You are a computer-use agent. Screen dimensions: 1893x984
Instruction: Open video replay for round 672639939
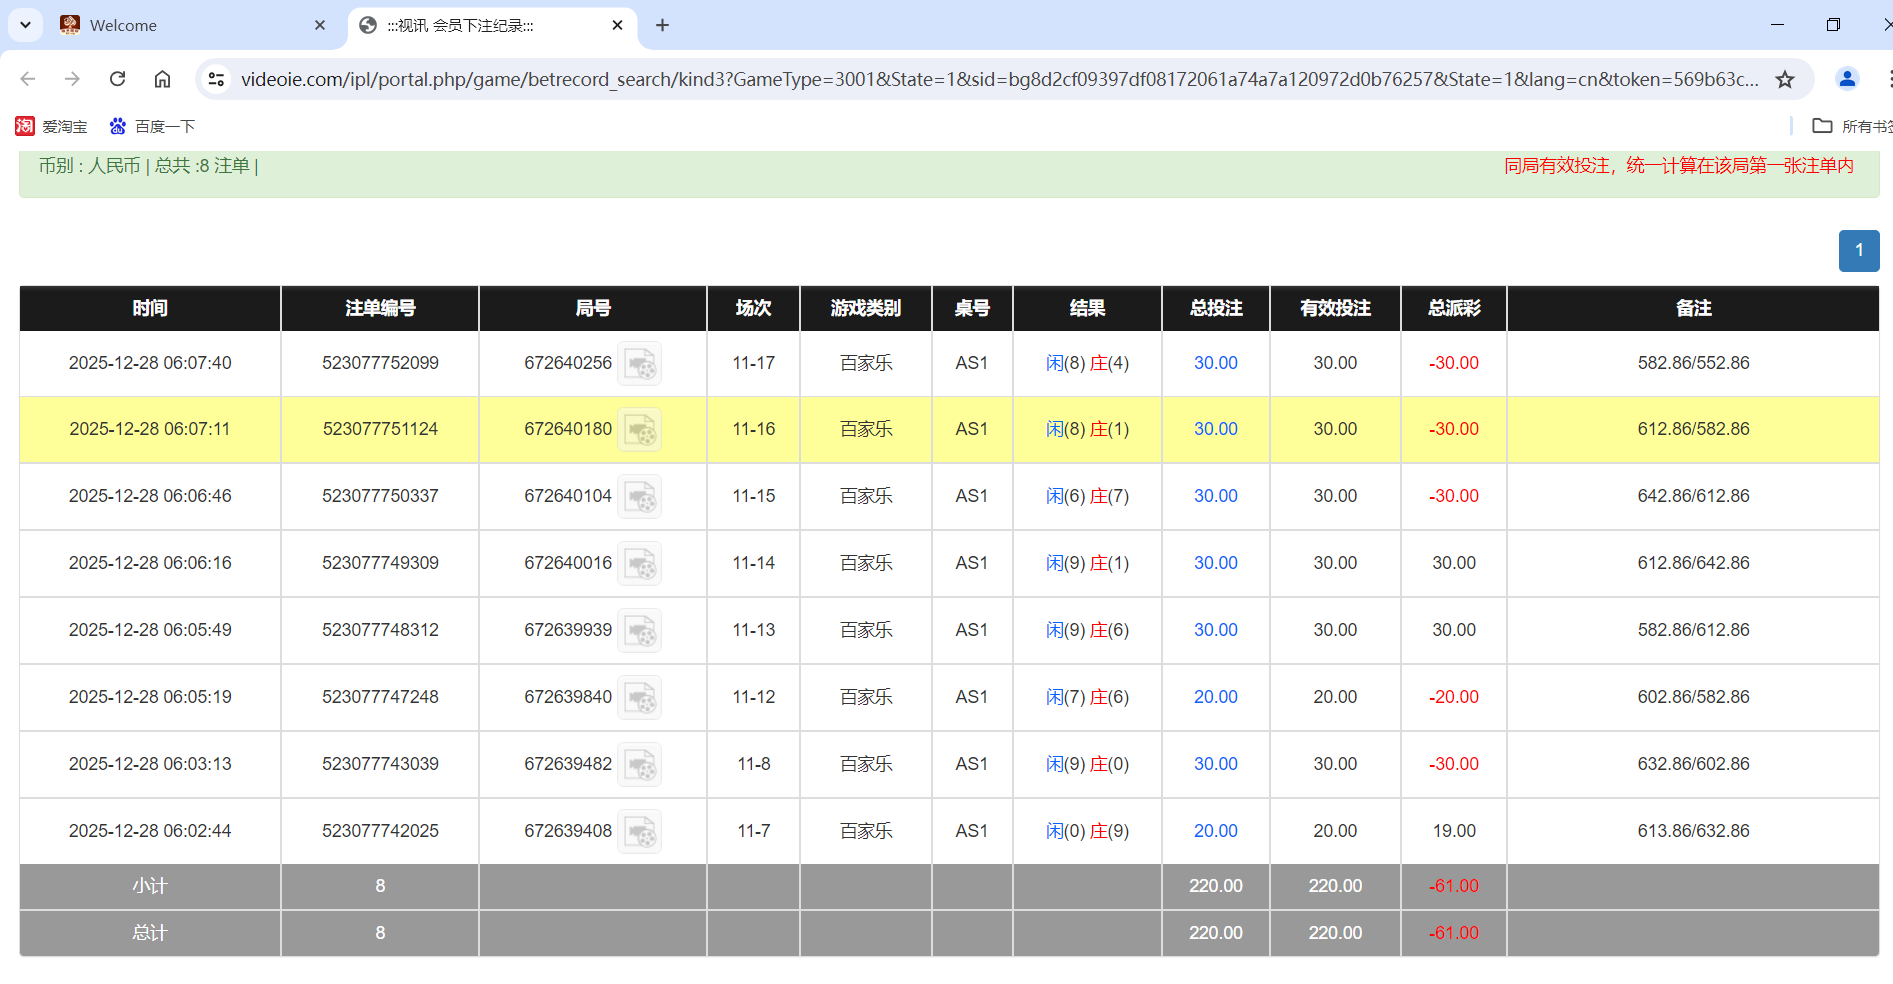point(639,631)
